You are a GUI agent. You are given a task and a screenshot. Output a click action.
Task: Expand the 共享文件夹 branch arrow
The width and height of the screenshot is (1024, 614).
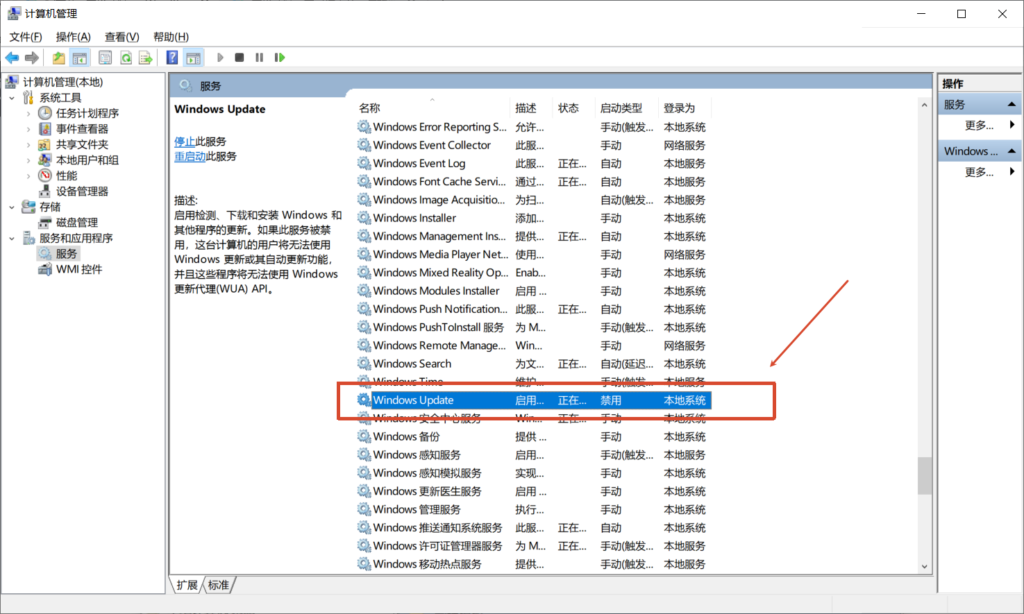(28, 145)
